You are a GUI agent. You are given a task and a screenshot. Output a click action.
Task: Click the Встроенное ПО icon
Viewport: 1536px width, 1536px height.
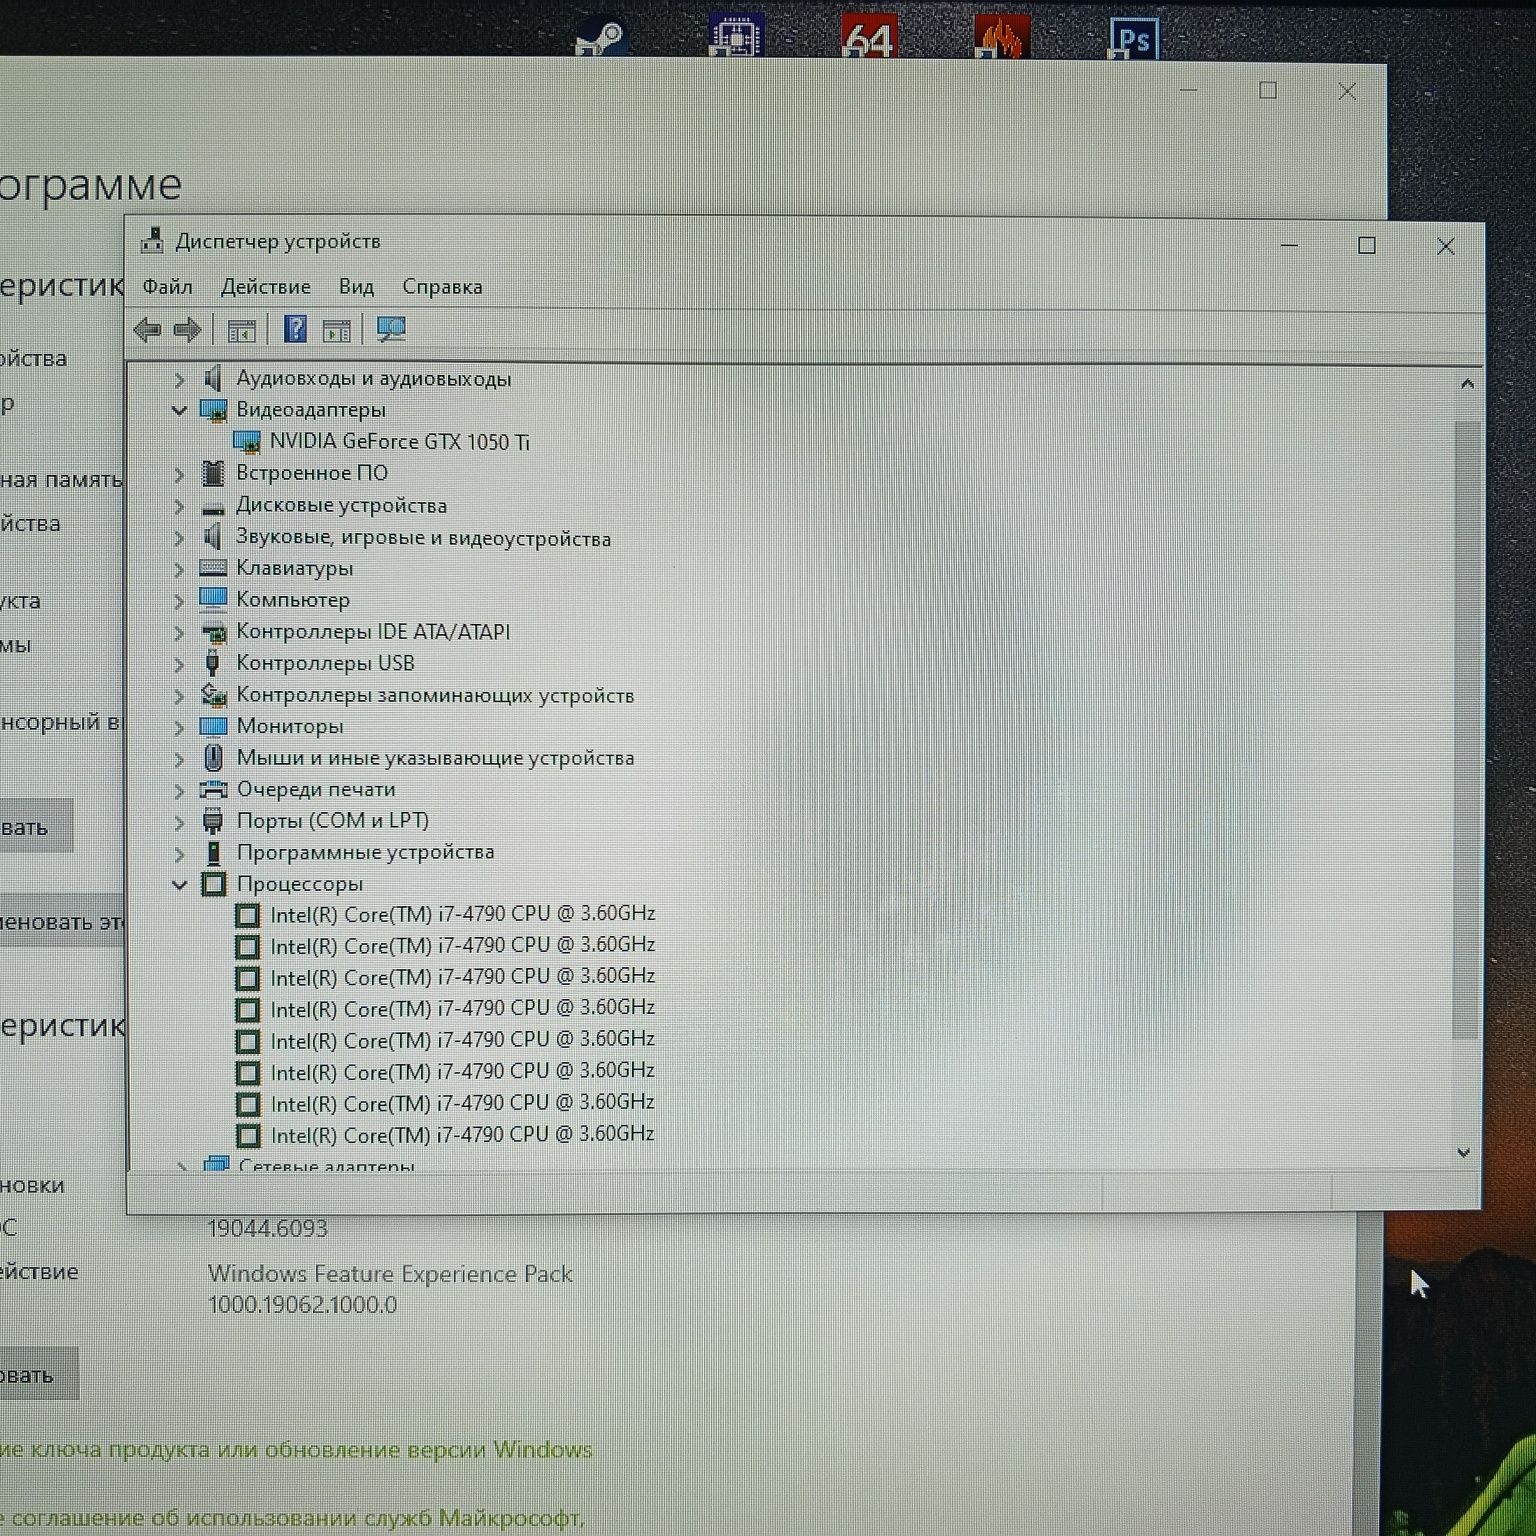[213, 473]
